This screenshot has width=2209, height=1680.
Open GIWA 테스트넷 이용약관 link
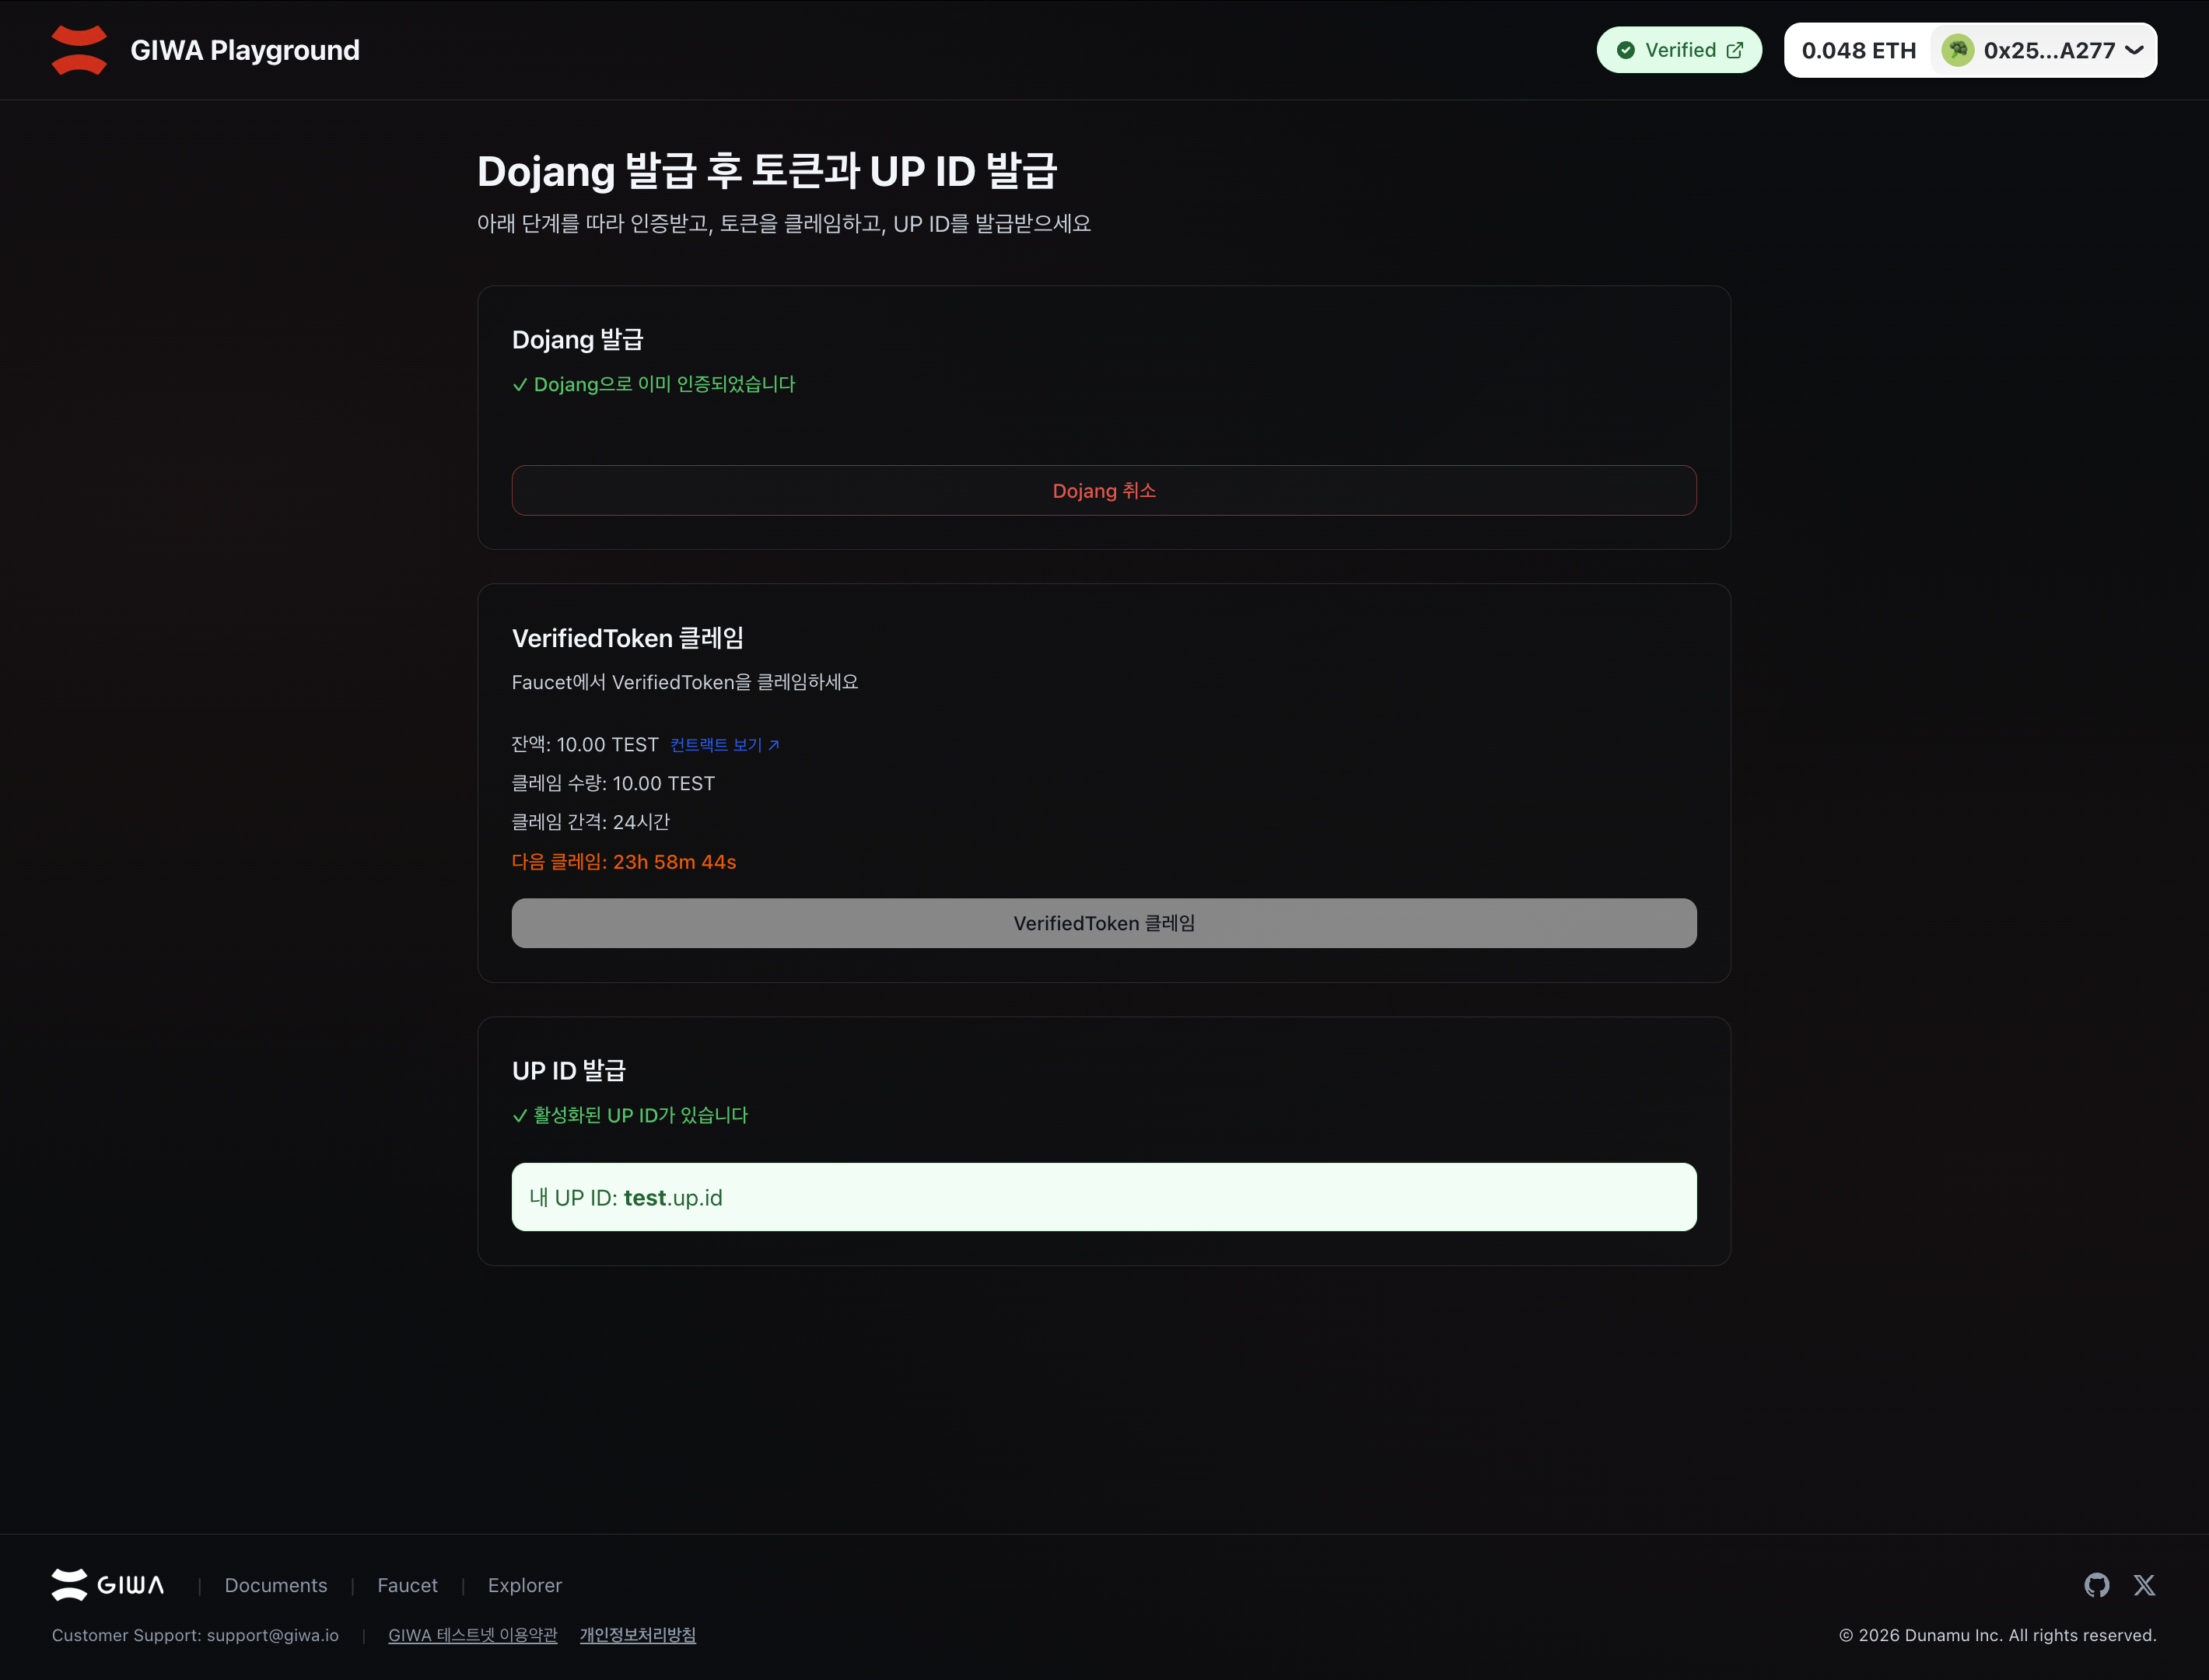(472, 1635)
